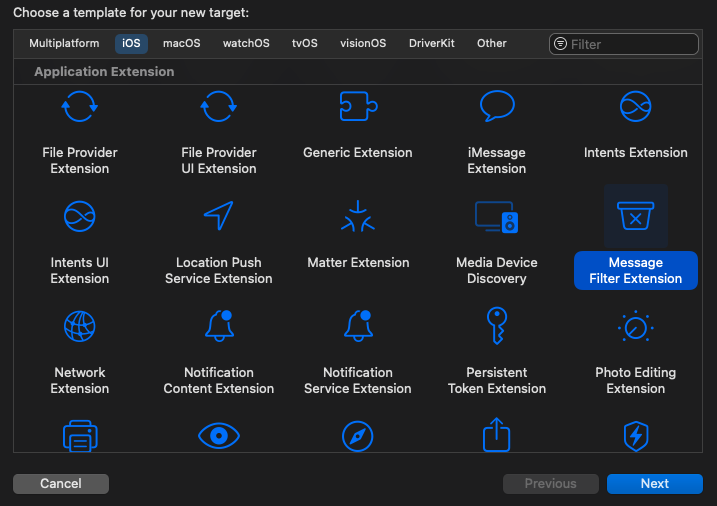The image size is (717, 506).
Task: Pick the Network Extension globe icon
Action: click(x=80, y=326)
